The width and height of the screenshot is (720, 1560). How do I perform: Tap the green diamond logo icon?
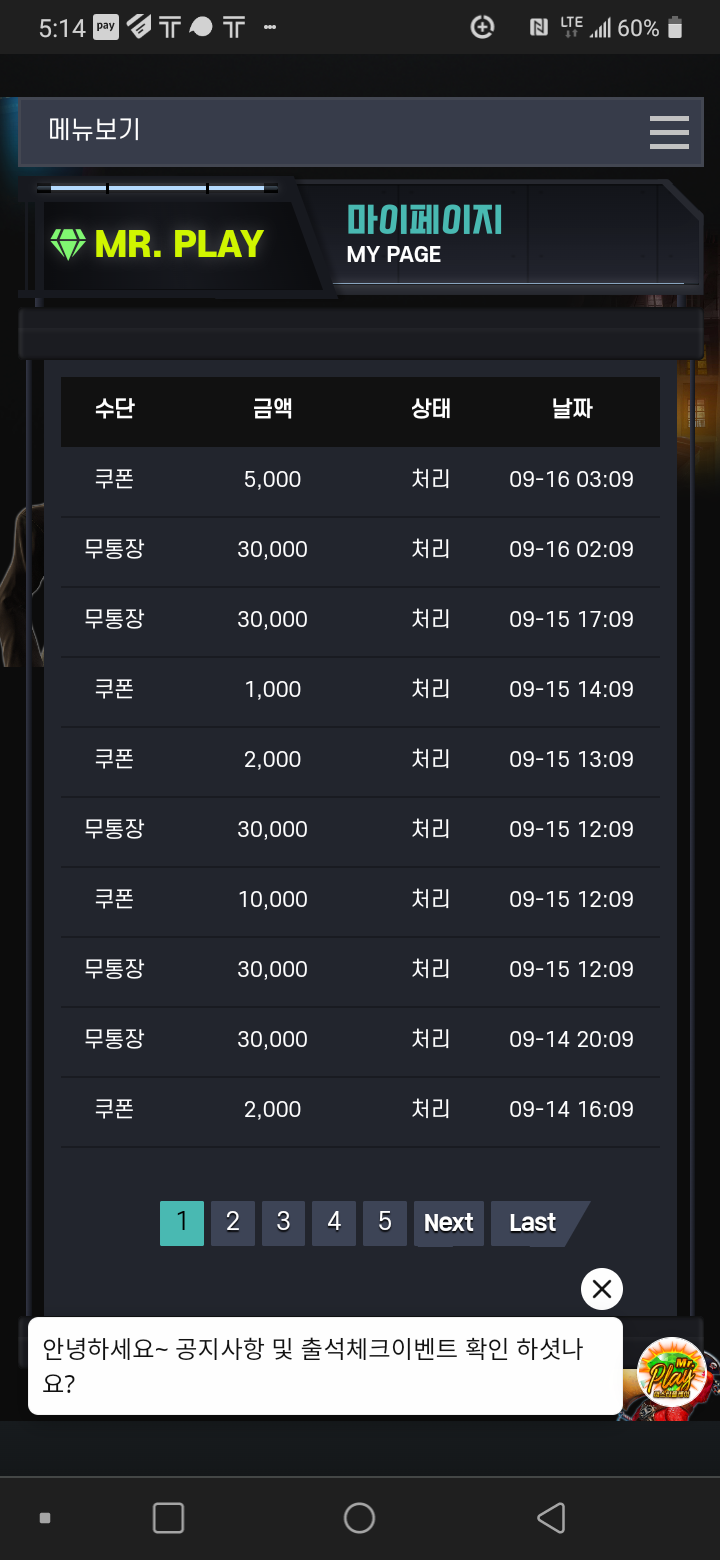68,244
